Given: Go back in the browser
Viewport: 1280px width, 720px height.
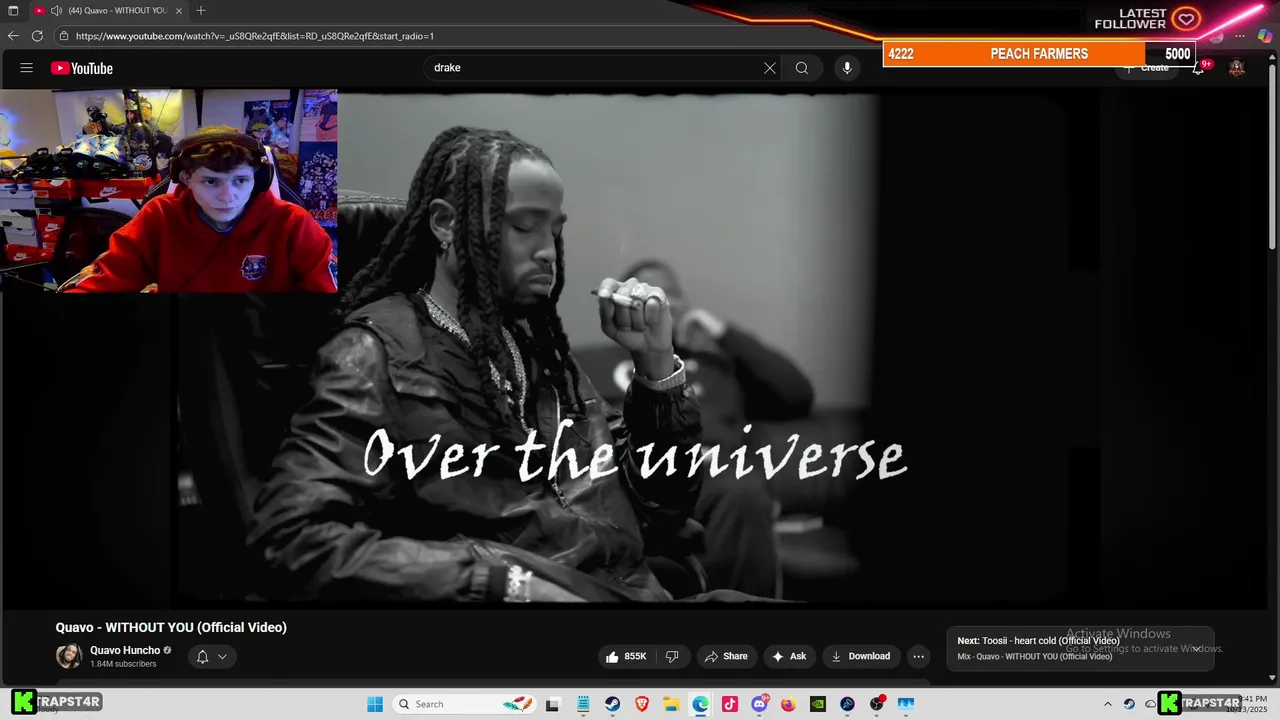Looking at the screenshot, I should click(x=13, y=36).
